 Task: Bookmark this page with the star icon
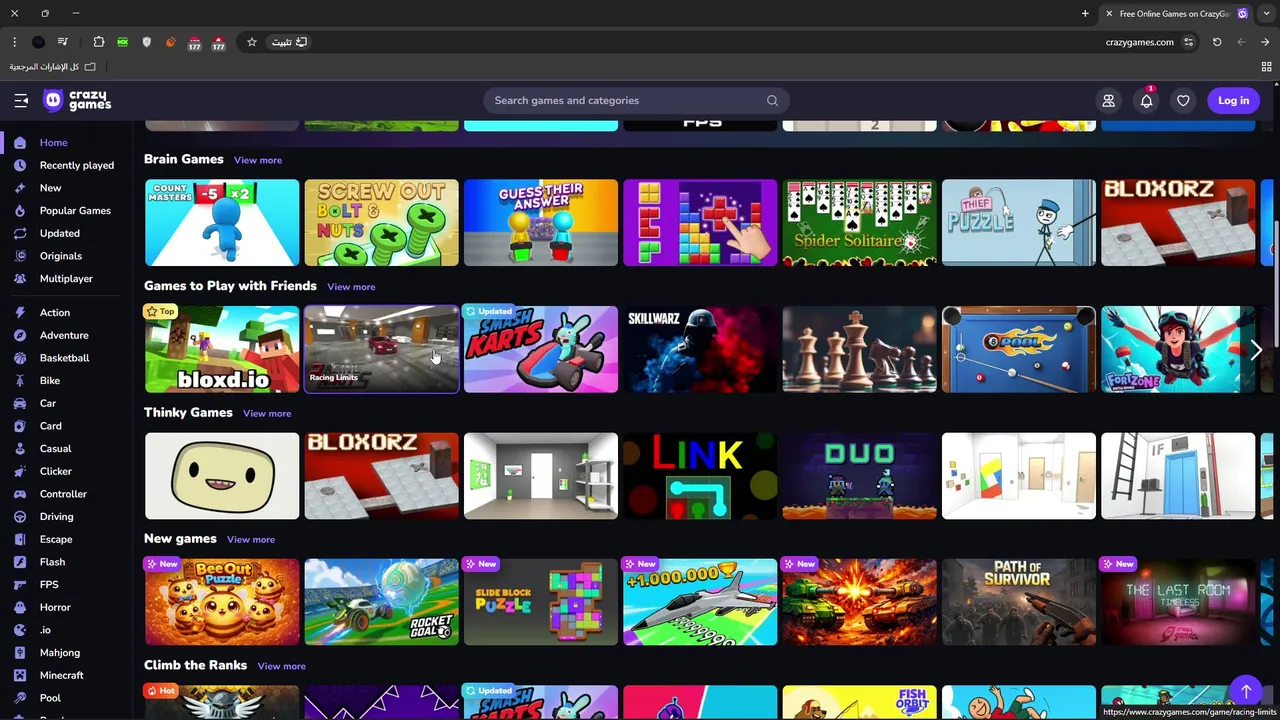pyautogui.click(x=252, y=42)
